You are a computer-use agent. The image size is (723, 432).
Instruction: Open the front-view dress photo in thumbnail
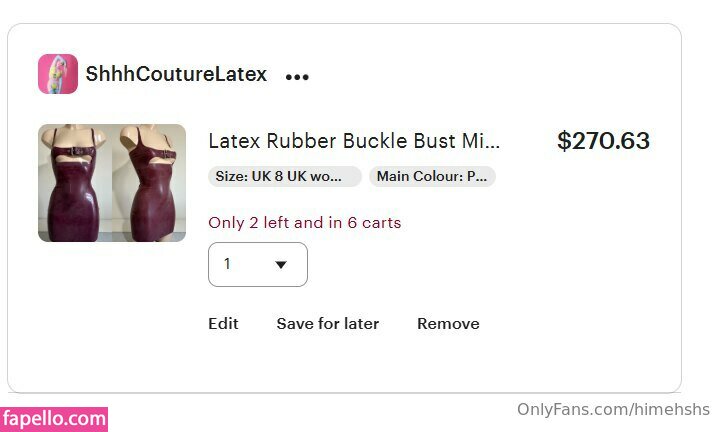coord(75,183)
